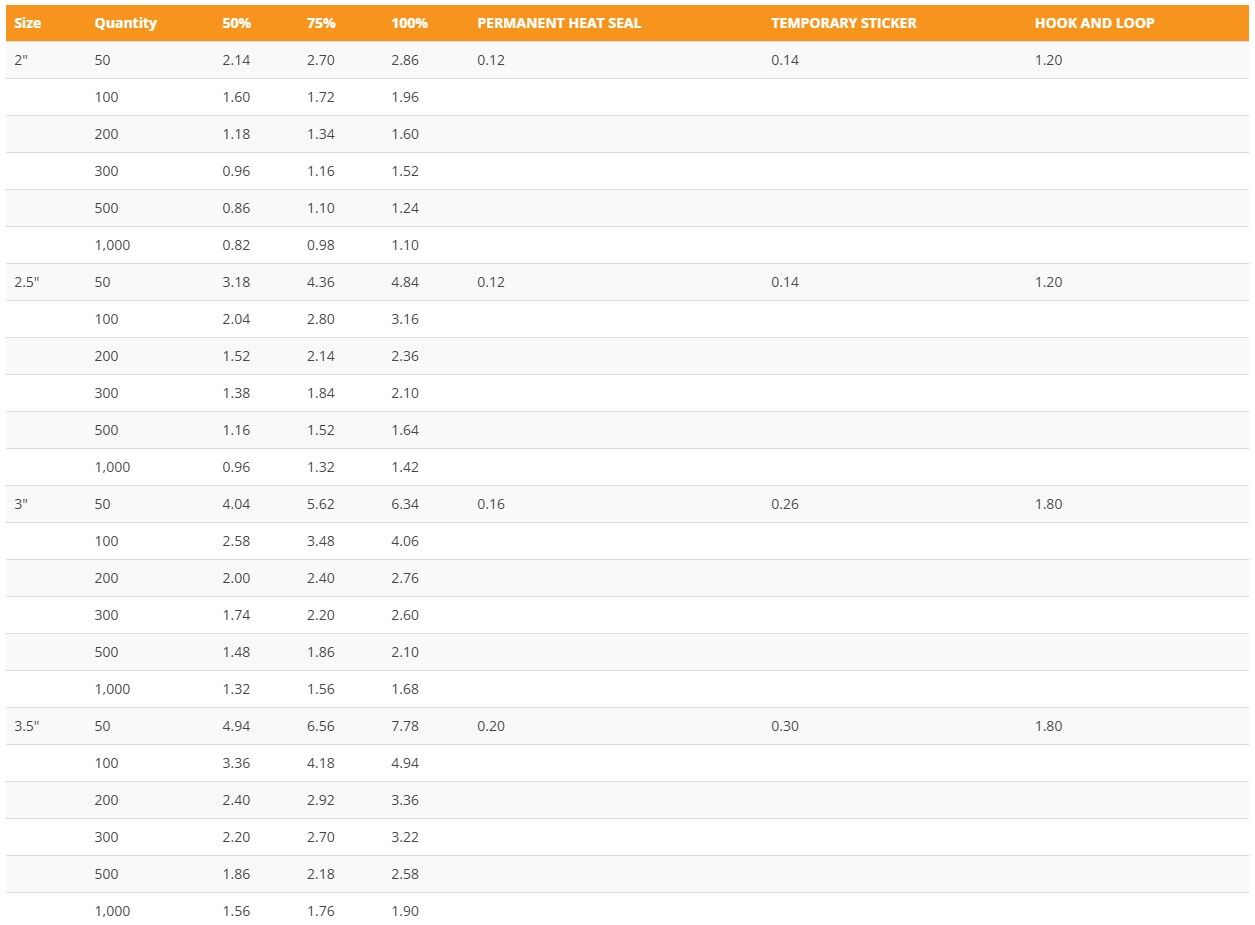Click the 3.5" size label
Viewport: 1255px width, 925px height.
[x=26, y=726]
